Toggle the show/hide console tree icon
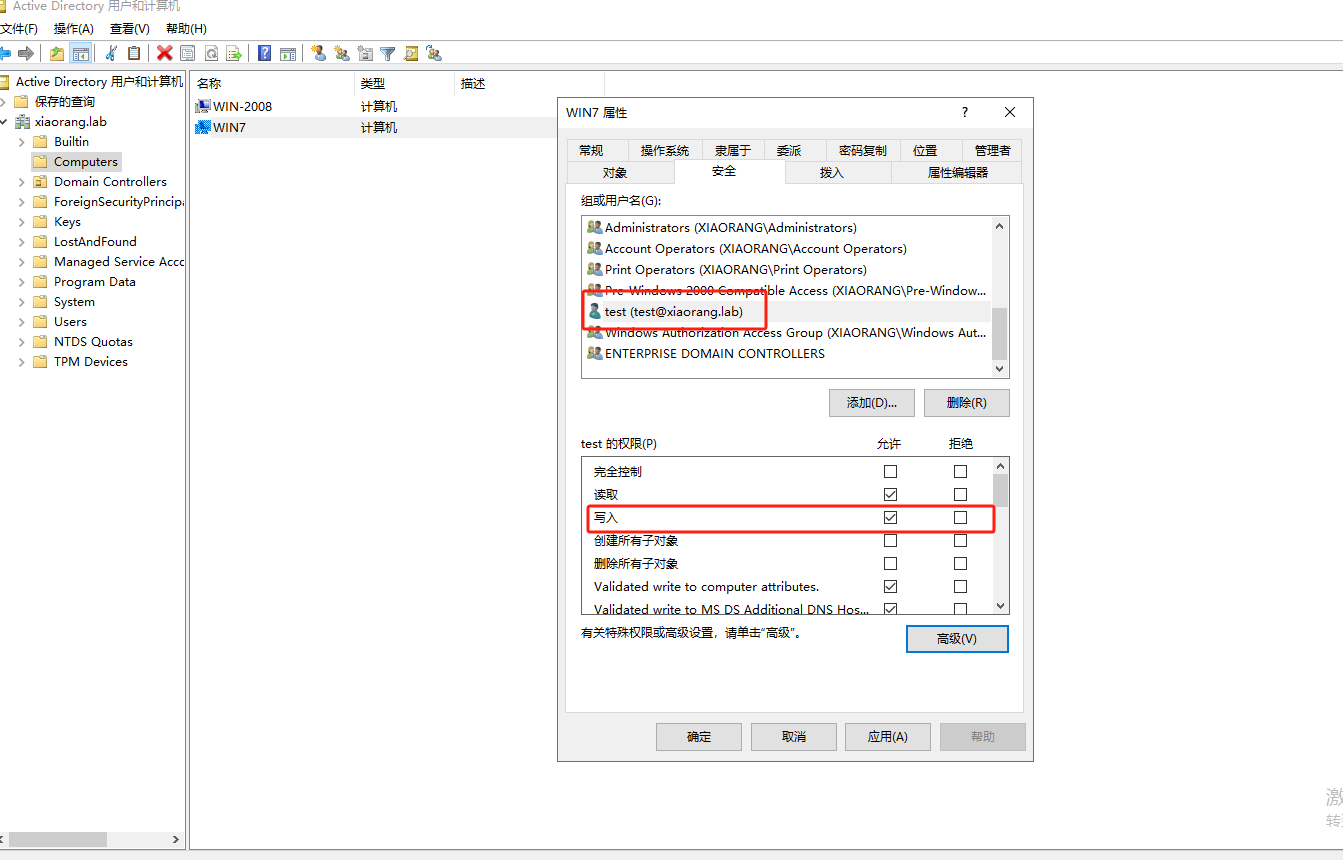The image size is (1343, 860). [81, 53]
